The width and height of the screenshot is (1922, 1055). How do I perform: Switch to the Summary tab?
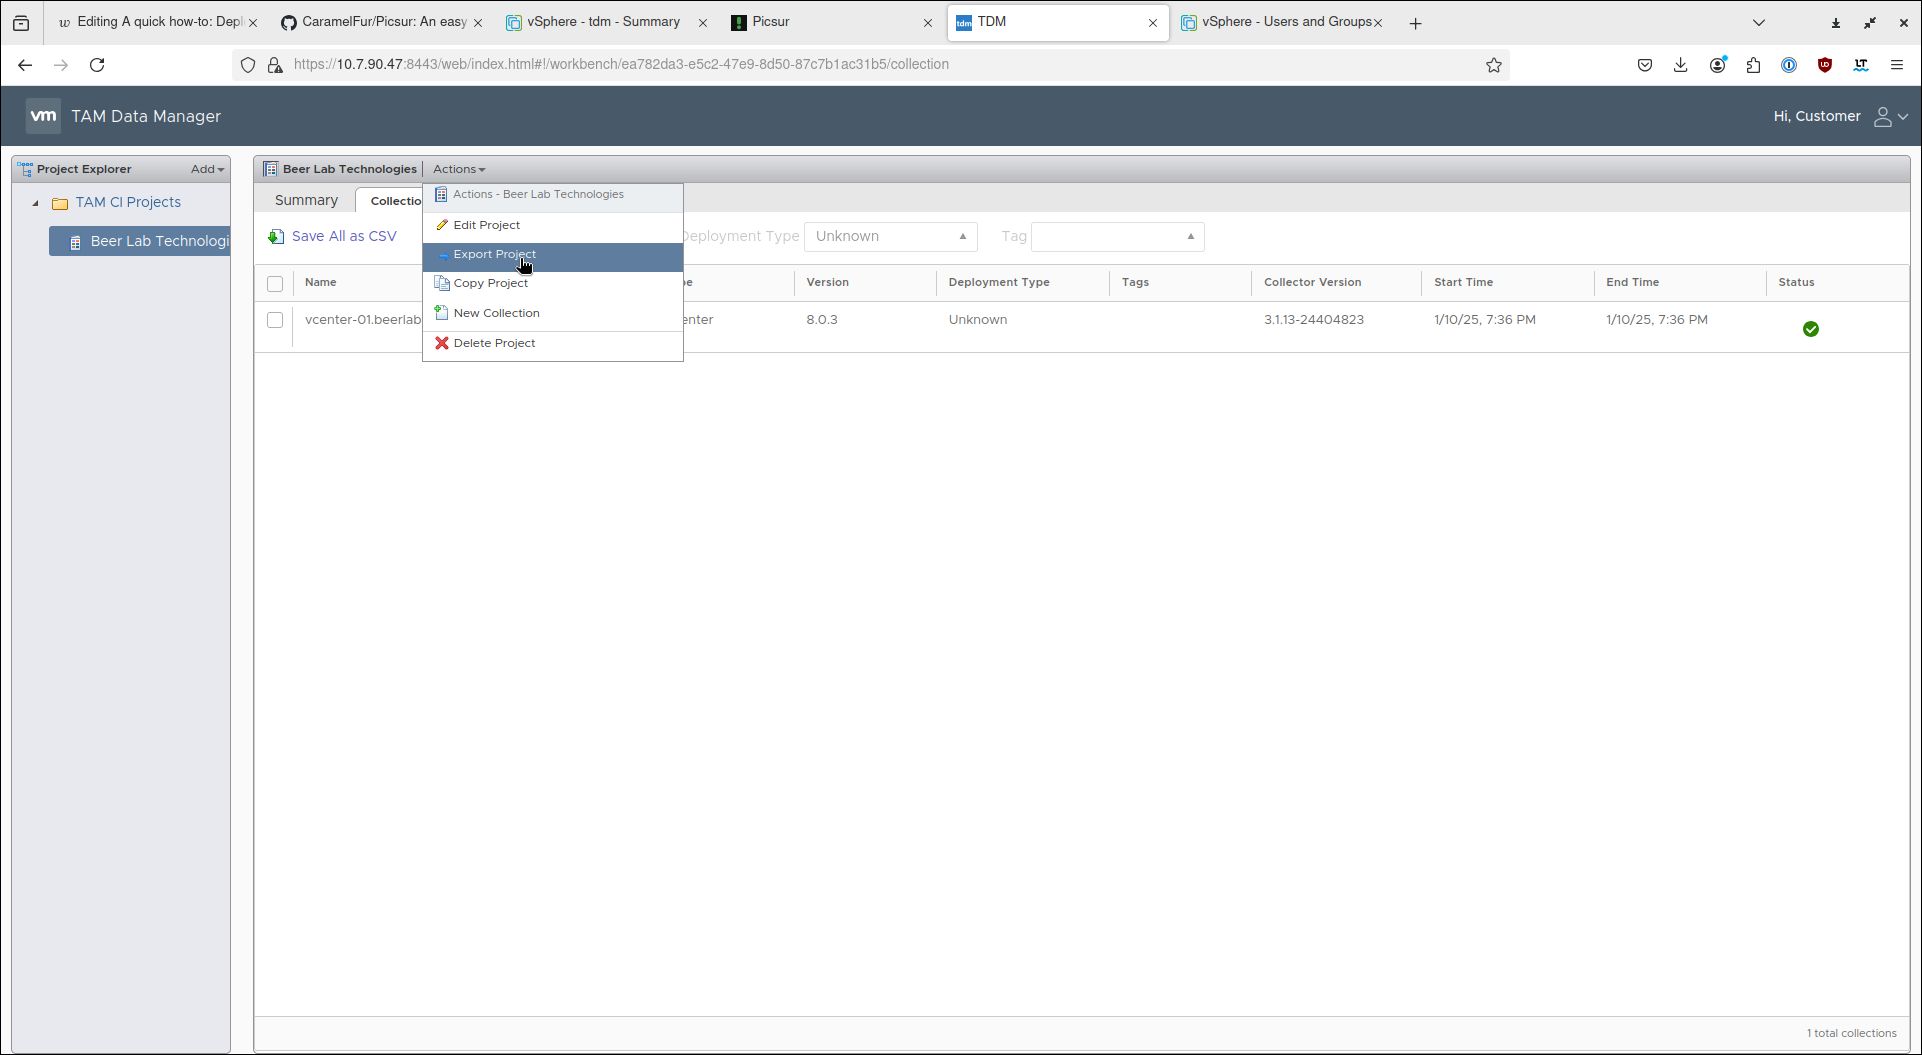[306, 200]
